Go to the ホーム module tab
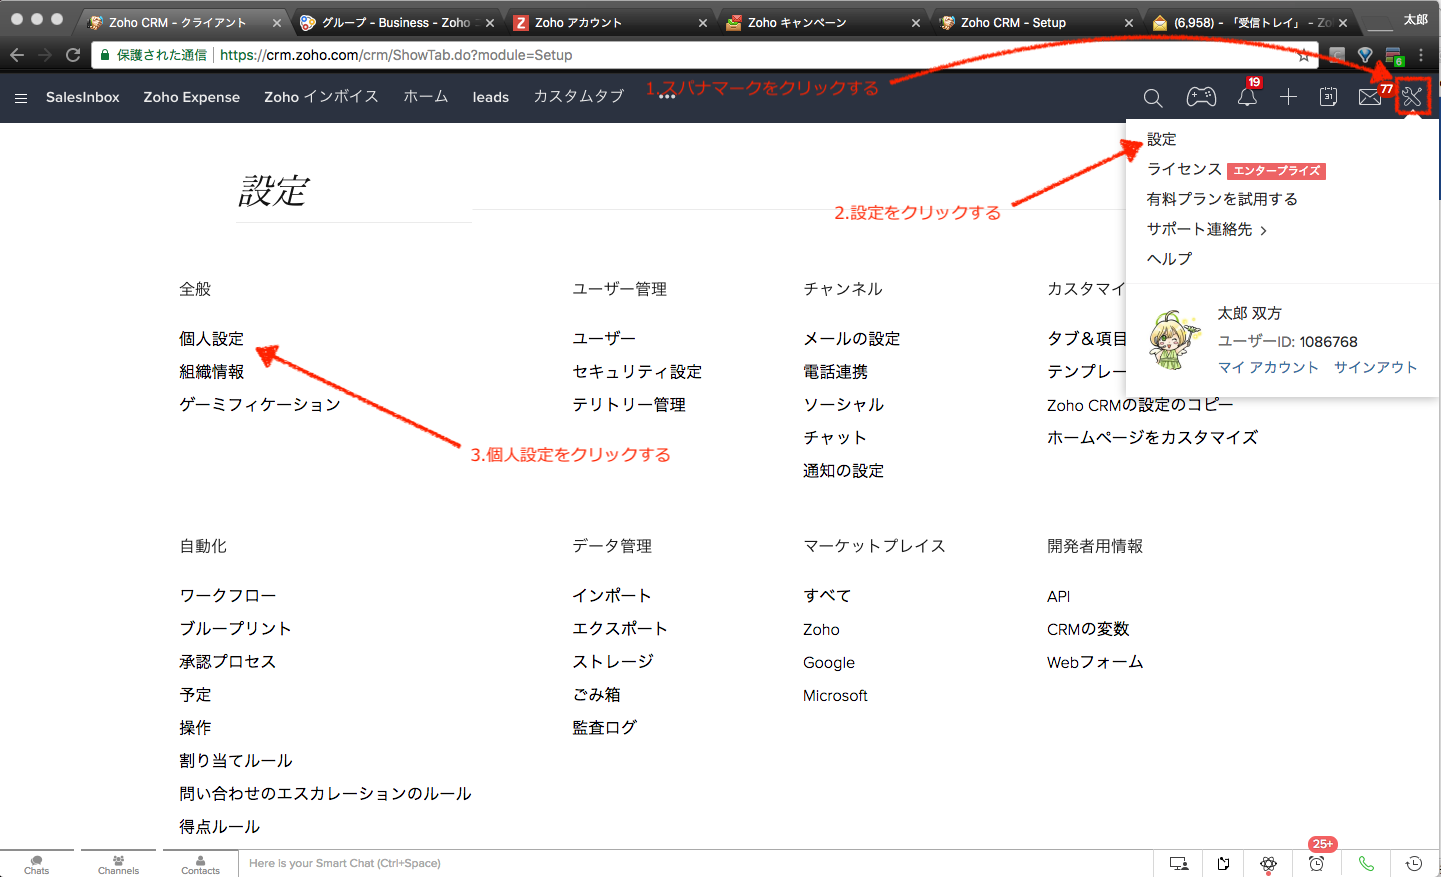Image resolution: width=1441 pixels, height=877 pixels. pos(426,97)
